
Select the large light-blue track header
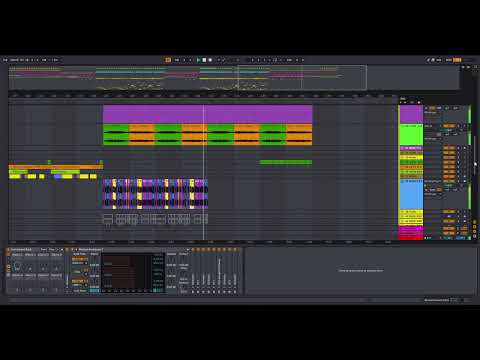point(411,194)
